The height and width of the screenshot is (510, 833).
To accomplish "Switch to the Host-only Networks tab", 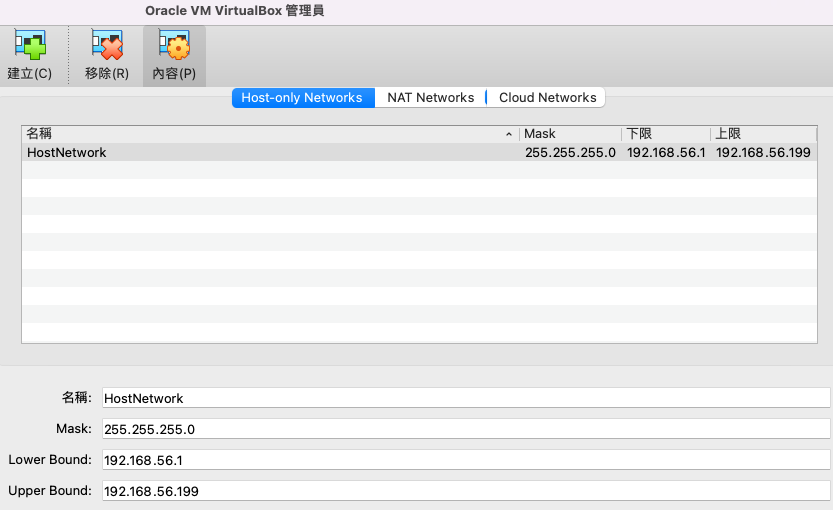I will click(x=302, y=97).
